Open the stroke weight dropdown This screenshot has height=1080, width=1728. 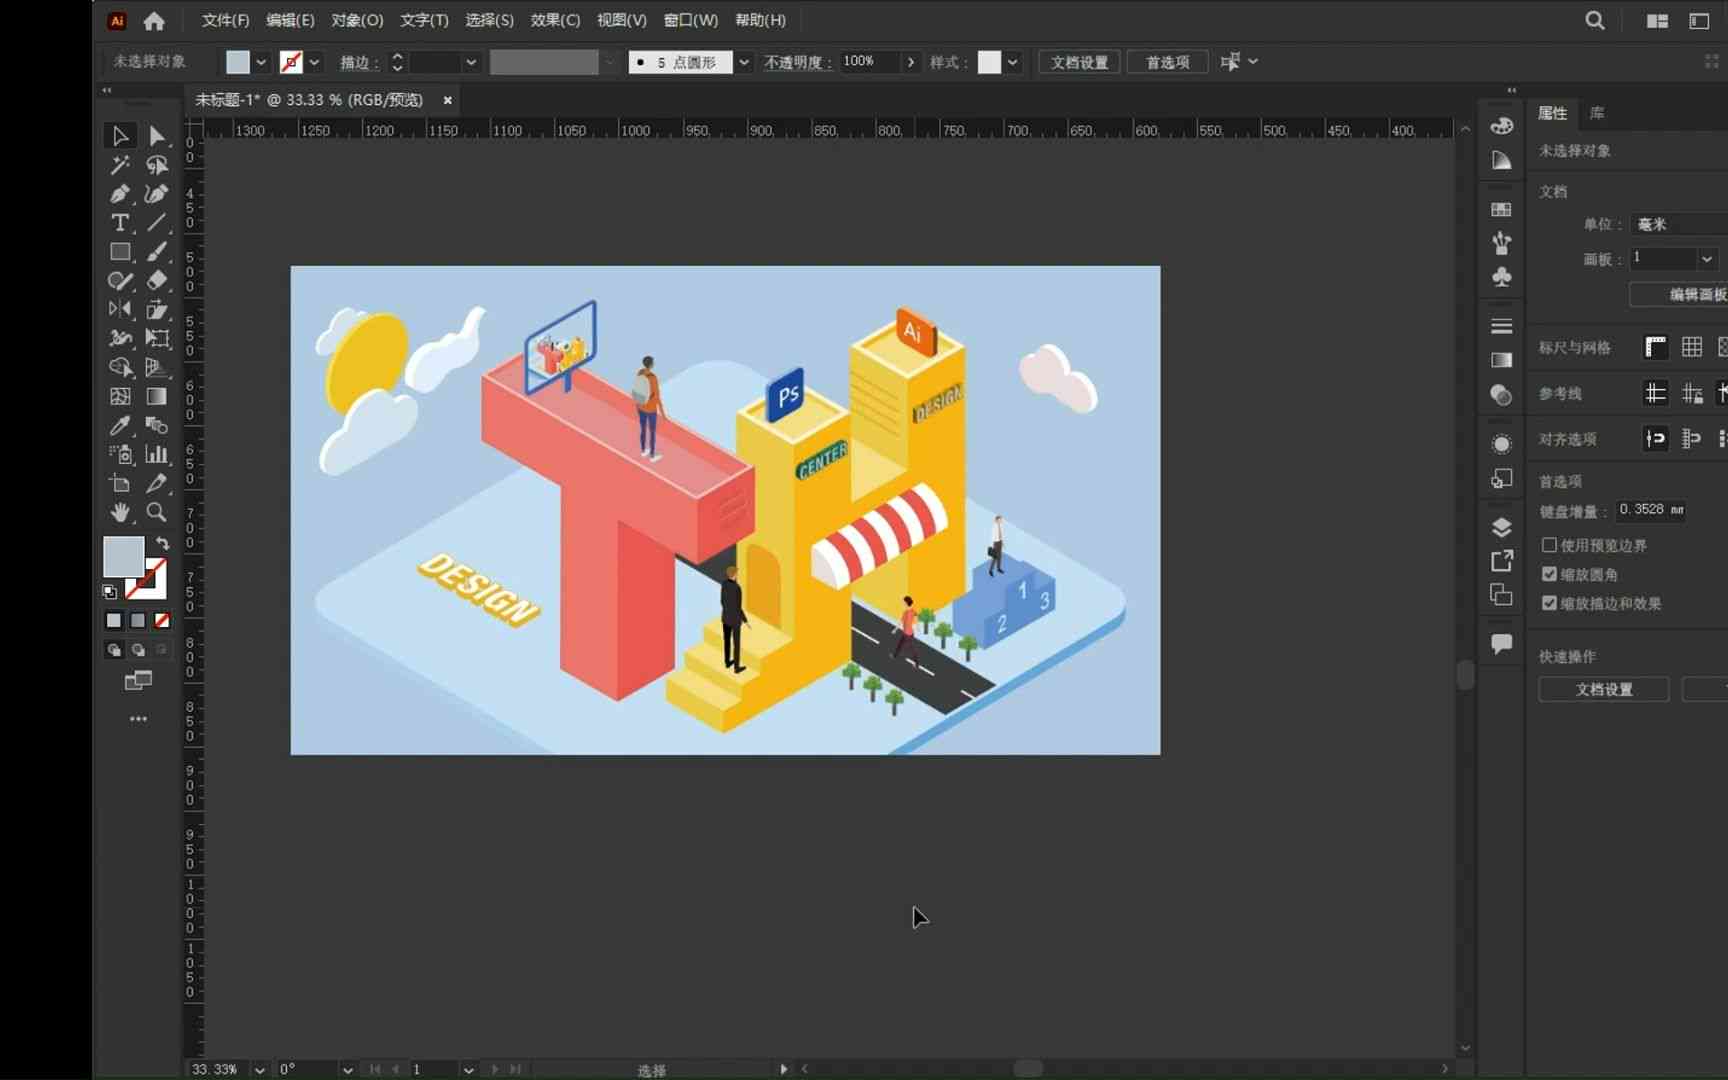(x=471, y=62)
